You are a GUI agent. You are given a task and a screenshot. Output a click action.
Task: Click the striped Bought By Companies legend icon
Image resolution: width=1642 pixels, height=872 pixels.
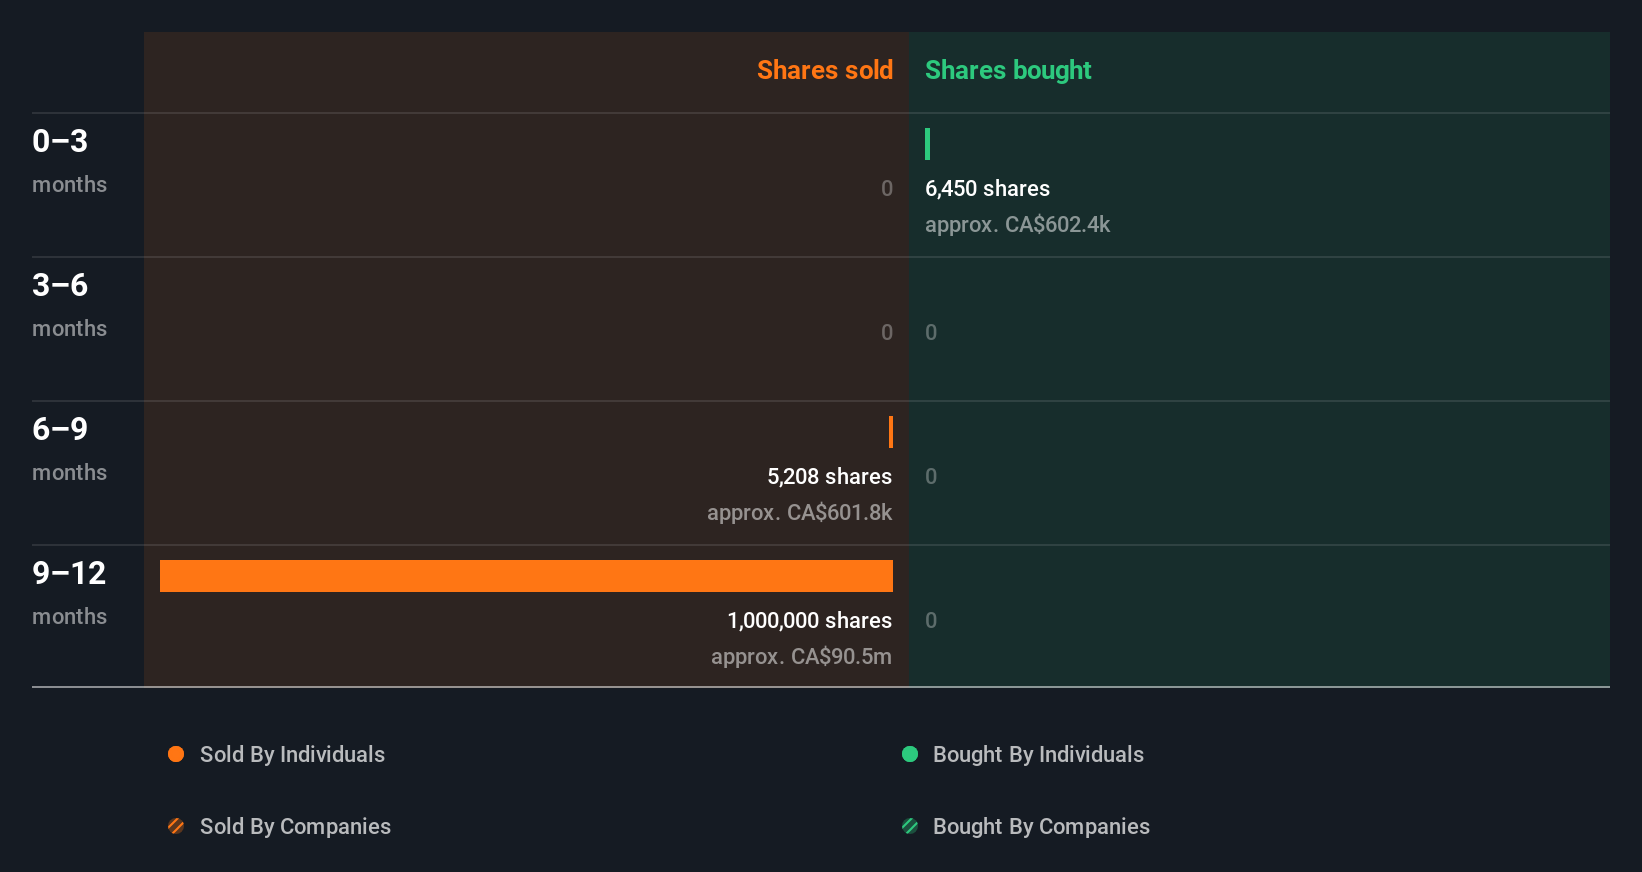click(910, 826)
